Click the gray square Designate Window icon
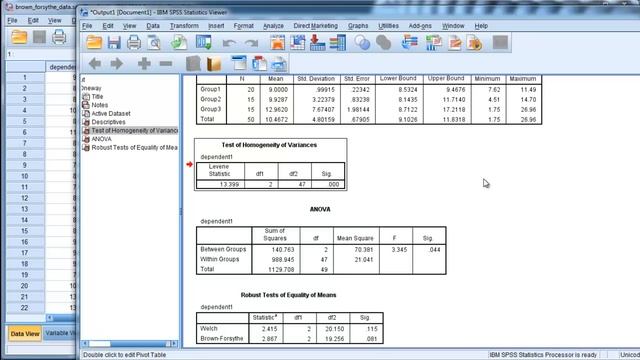This screenshot has height=360, width=640. [500, 42]
